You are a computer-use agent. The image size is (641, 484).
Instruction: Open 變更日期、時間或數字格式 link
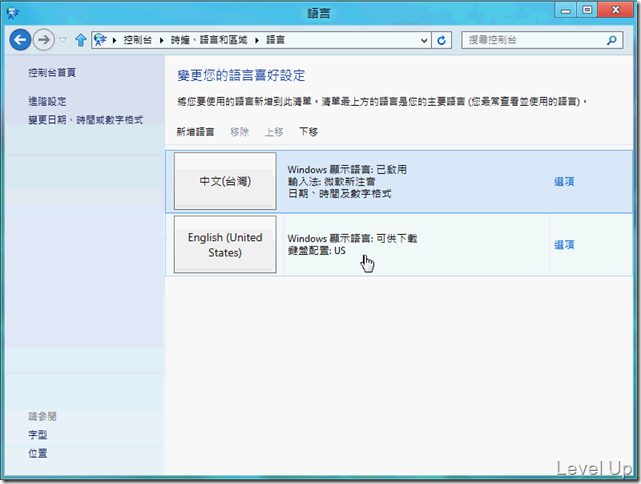pyautogui.click(x=86, y=120)
